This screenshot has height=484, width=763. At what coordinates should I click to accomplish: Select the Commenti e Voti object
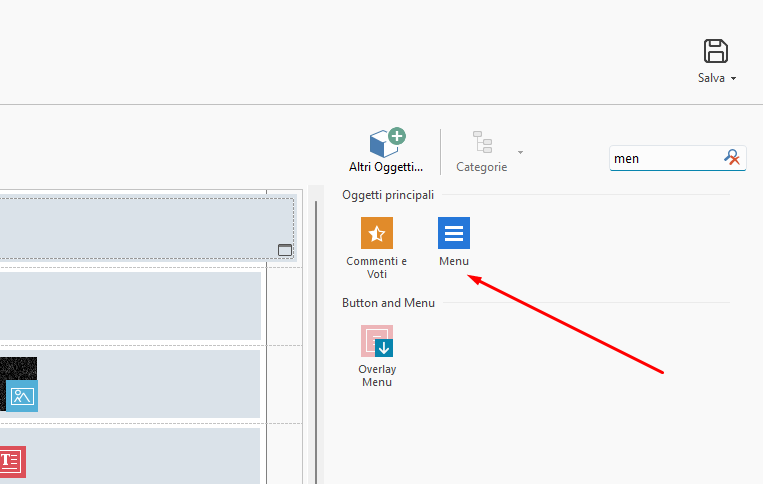[x=376, y=234]
